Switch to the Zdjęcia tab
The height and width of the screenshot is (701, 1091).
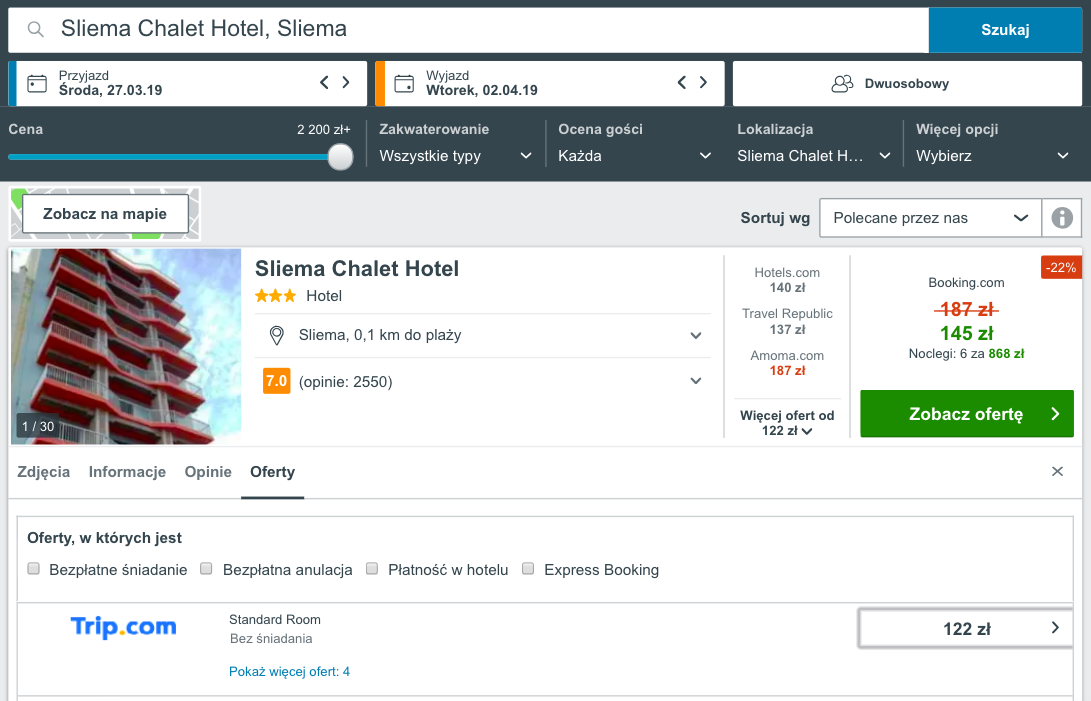tap(44, 472)
